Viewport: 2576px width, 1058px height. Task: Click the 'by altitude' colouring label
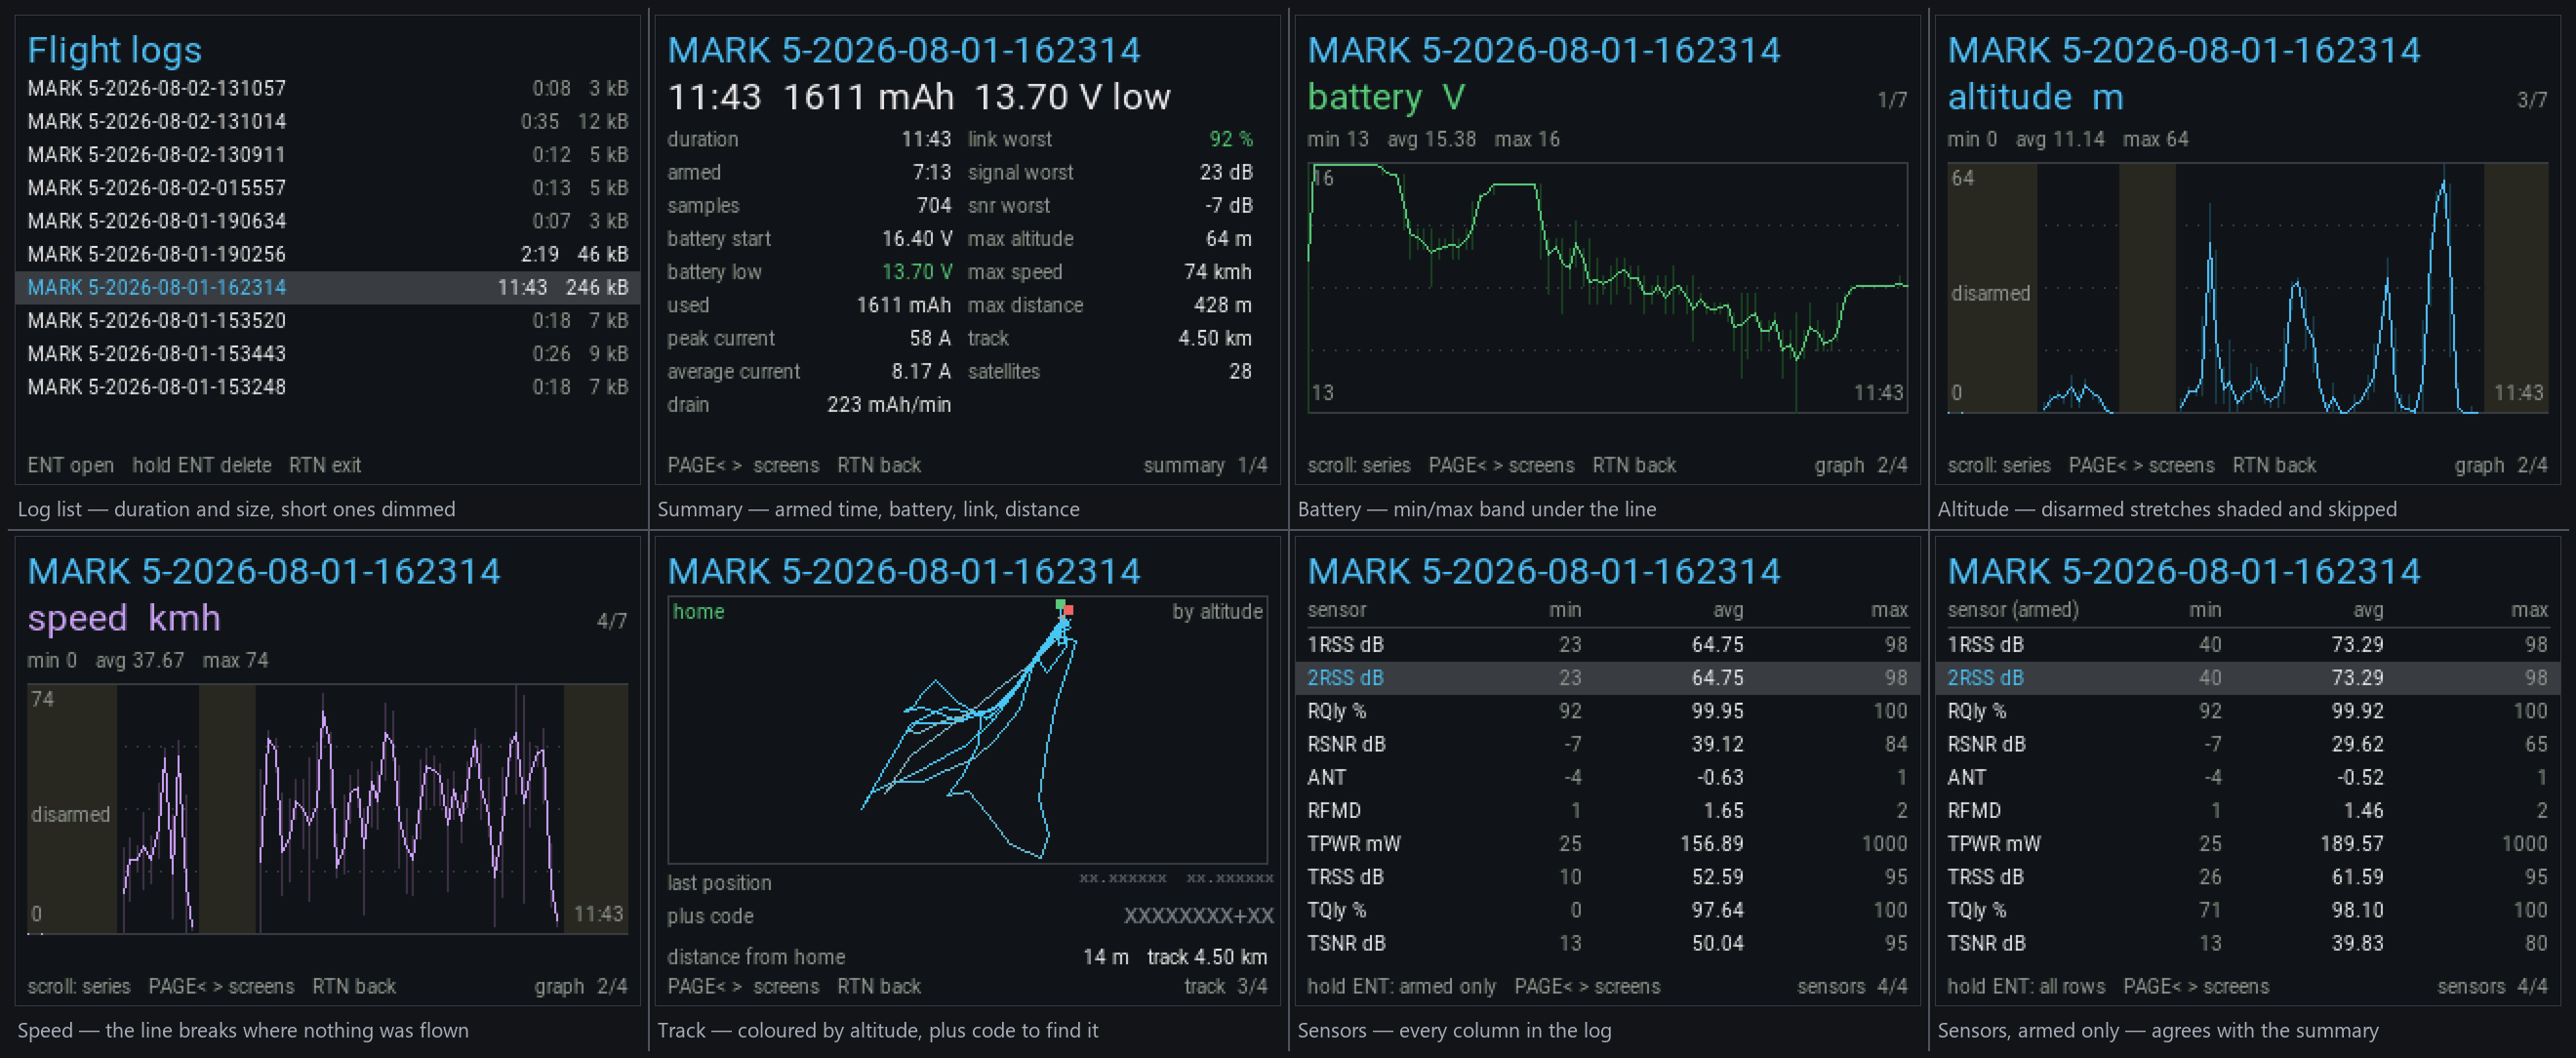[1217, 611]
